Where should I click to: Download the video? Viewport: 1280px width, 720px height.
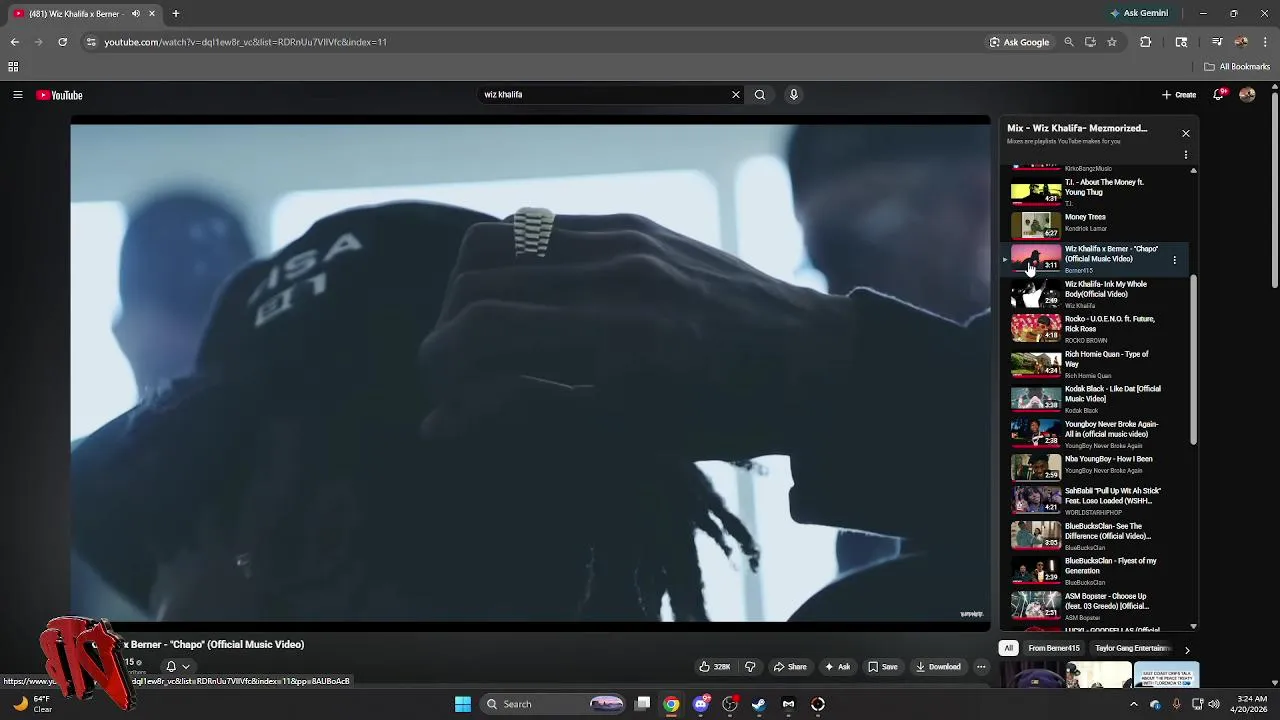pyautogui.click(x=938, y=667)
